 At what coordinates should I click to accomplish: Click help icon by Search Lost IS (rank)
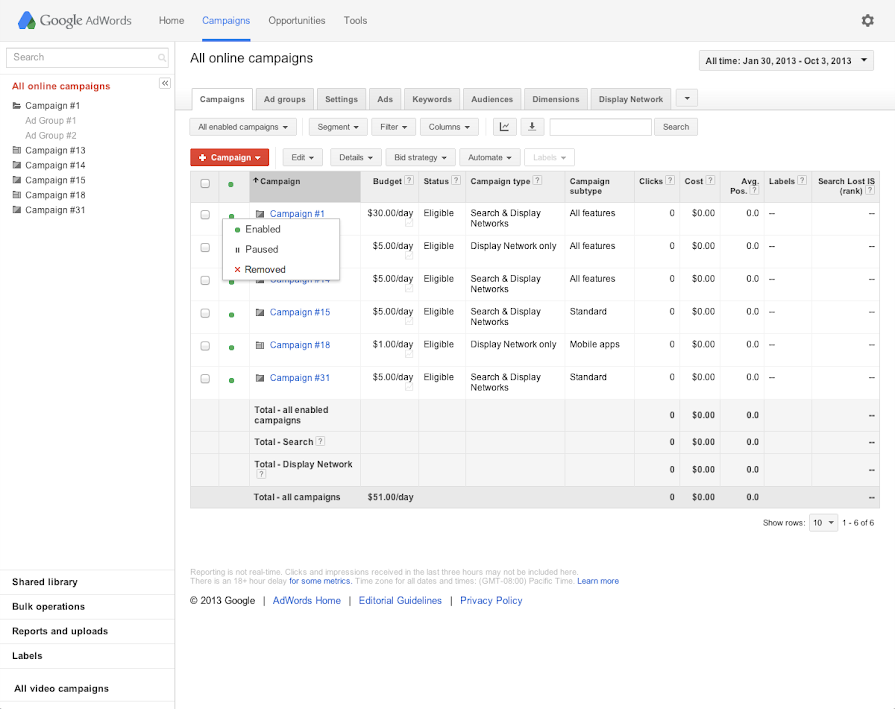pos(870,190)
